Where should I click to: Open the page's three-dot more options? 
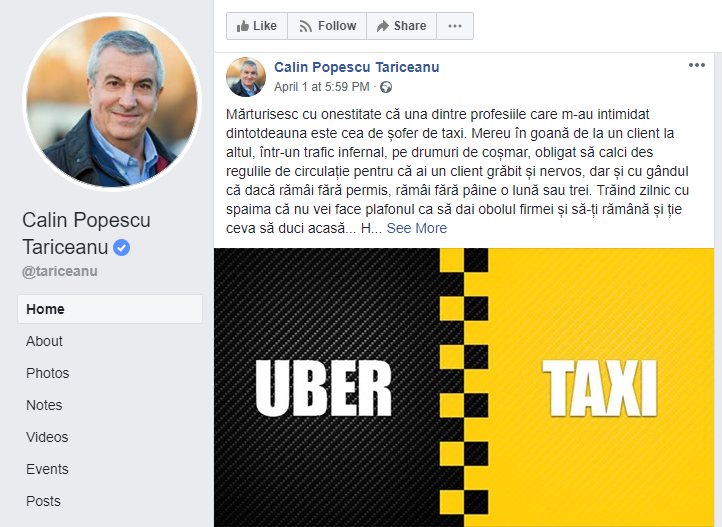pyautogui.click(x=455, y=26)
